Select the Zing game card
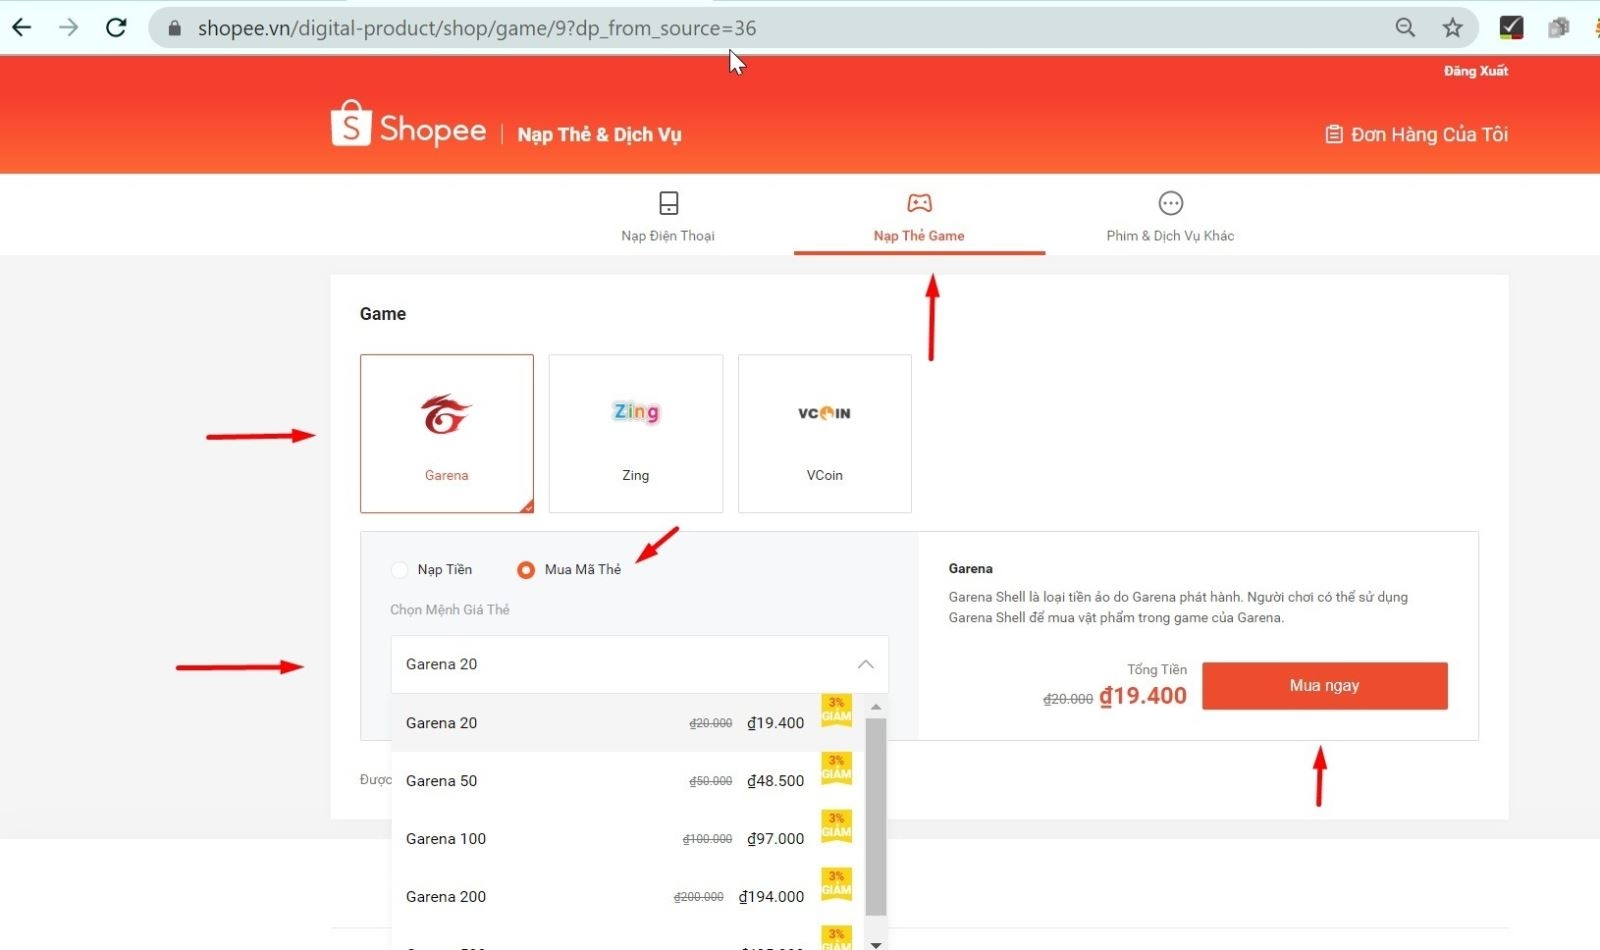The height and width of the screenshot is (950, 1600). point(636,433)
